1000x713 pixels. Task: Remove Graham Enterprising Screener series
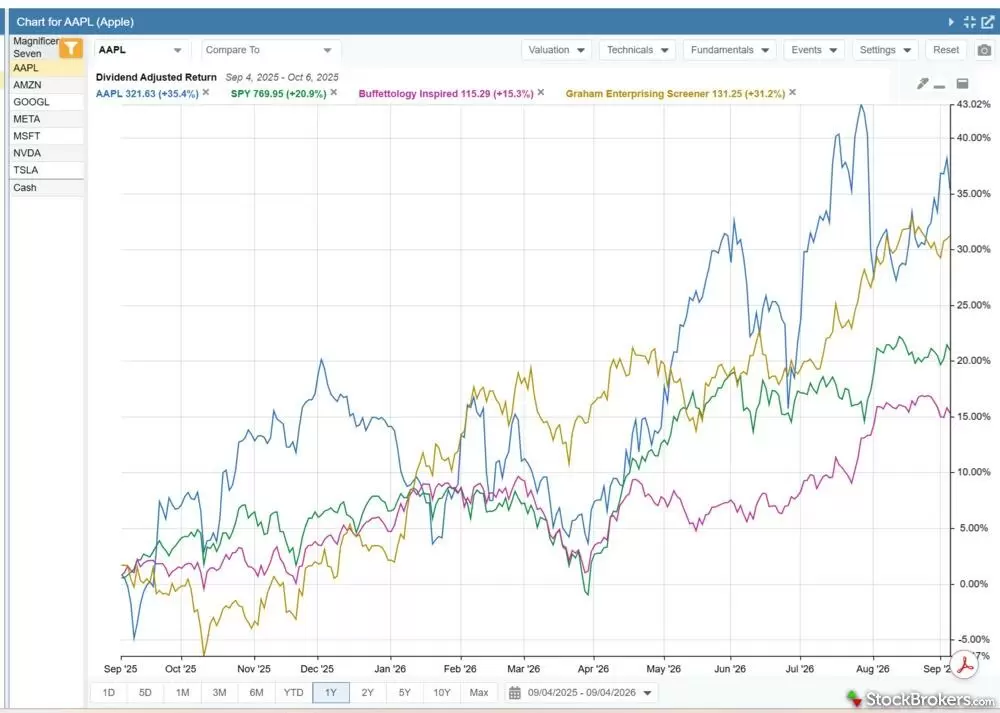tap(793, 92)
